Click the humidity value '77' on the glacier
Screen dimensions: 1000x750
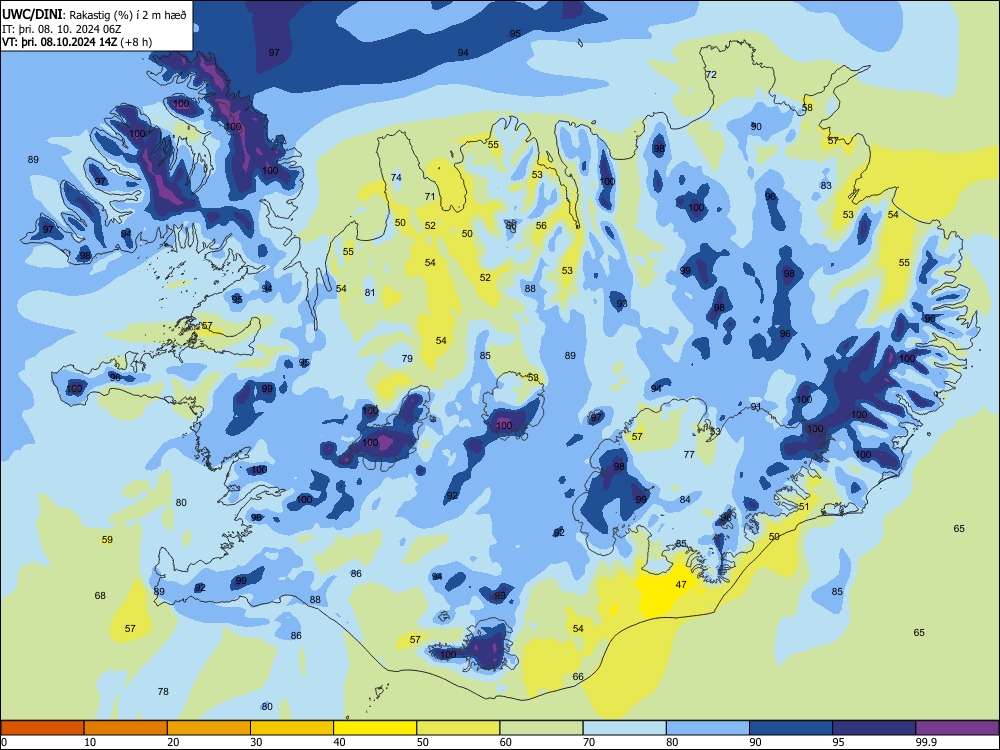[689, 455]
